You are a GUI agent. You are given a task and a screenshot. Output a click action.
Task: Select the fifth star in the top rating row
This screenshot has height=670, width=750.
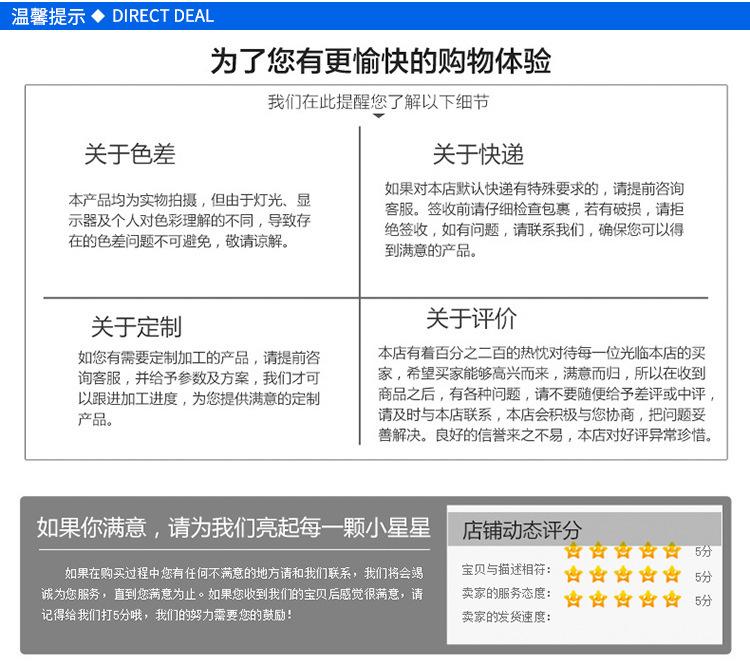pyautogui.click(x=671, y=550)
